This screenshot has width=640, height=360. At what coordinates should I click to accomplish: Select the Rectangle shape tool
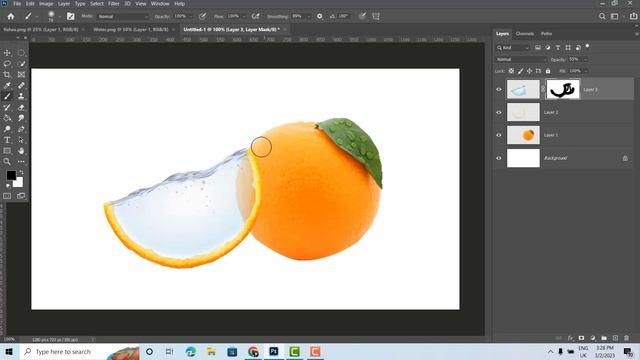point(7,151)
